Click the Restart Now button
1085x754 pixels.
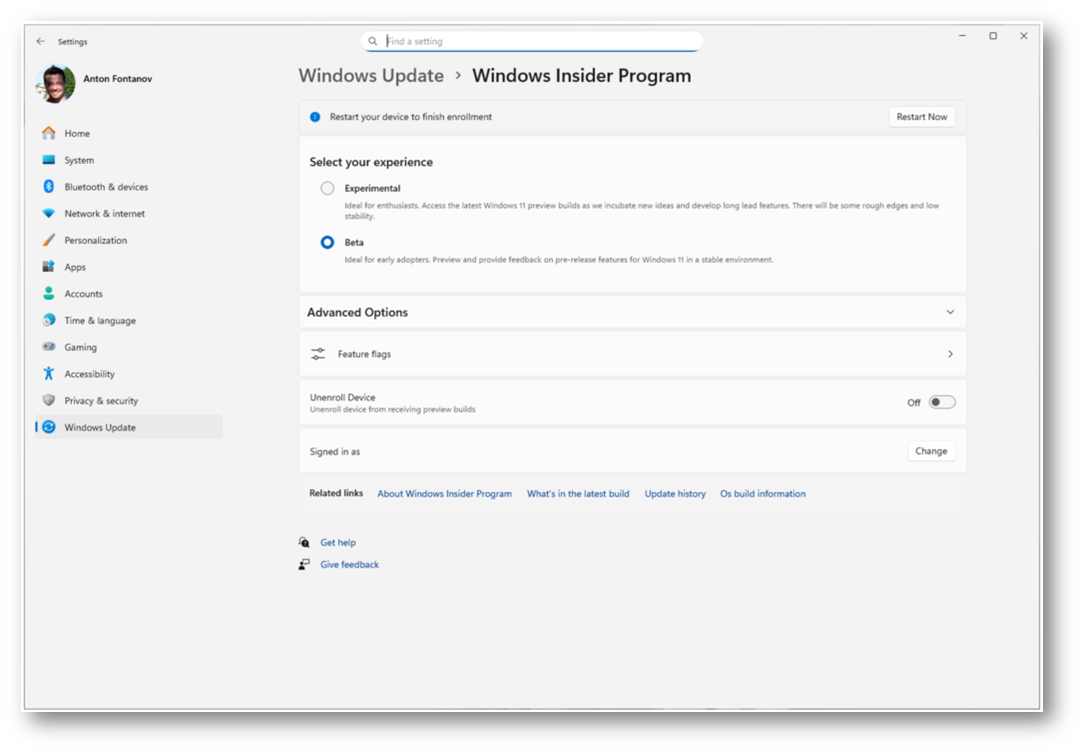pos(921,117)
